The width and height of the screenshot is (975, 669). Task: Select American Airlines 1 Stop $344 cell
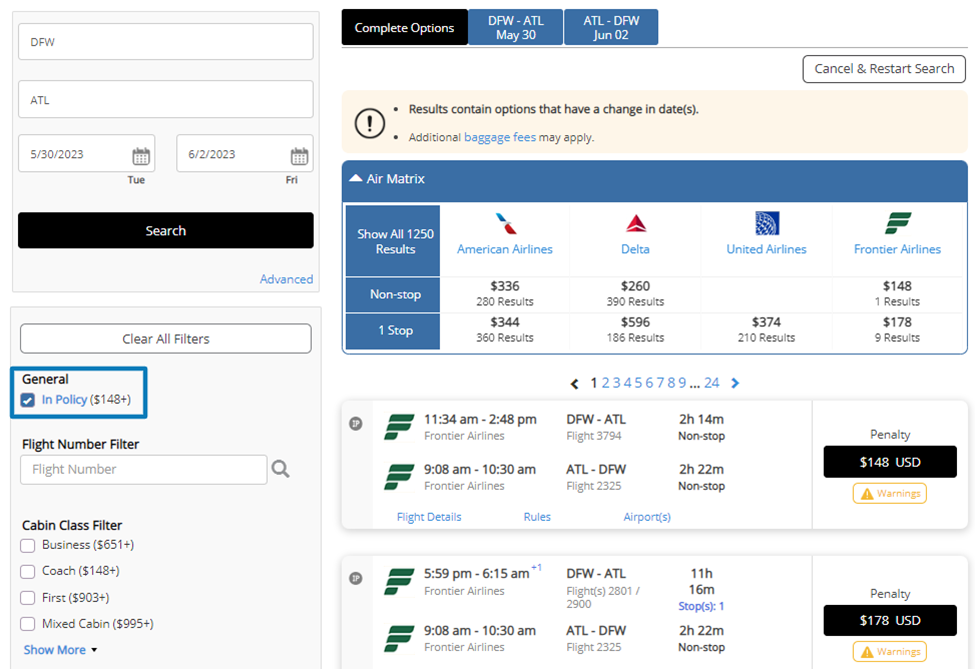click(x=505, y=330)
